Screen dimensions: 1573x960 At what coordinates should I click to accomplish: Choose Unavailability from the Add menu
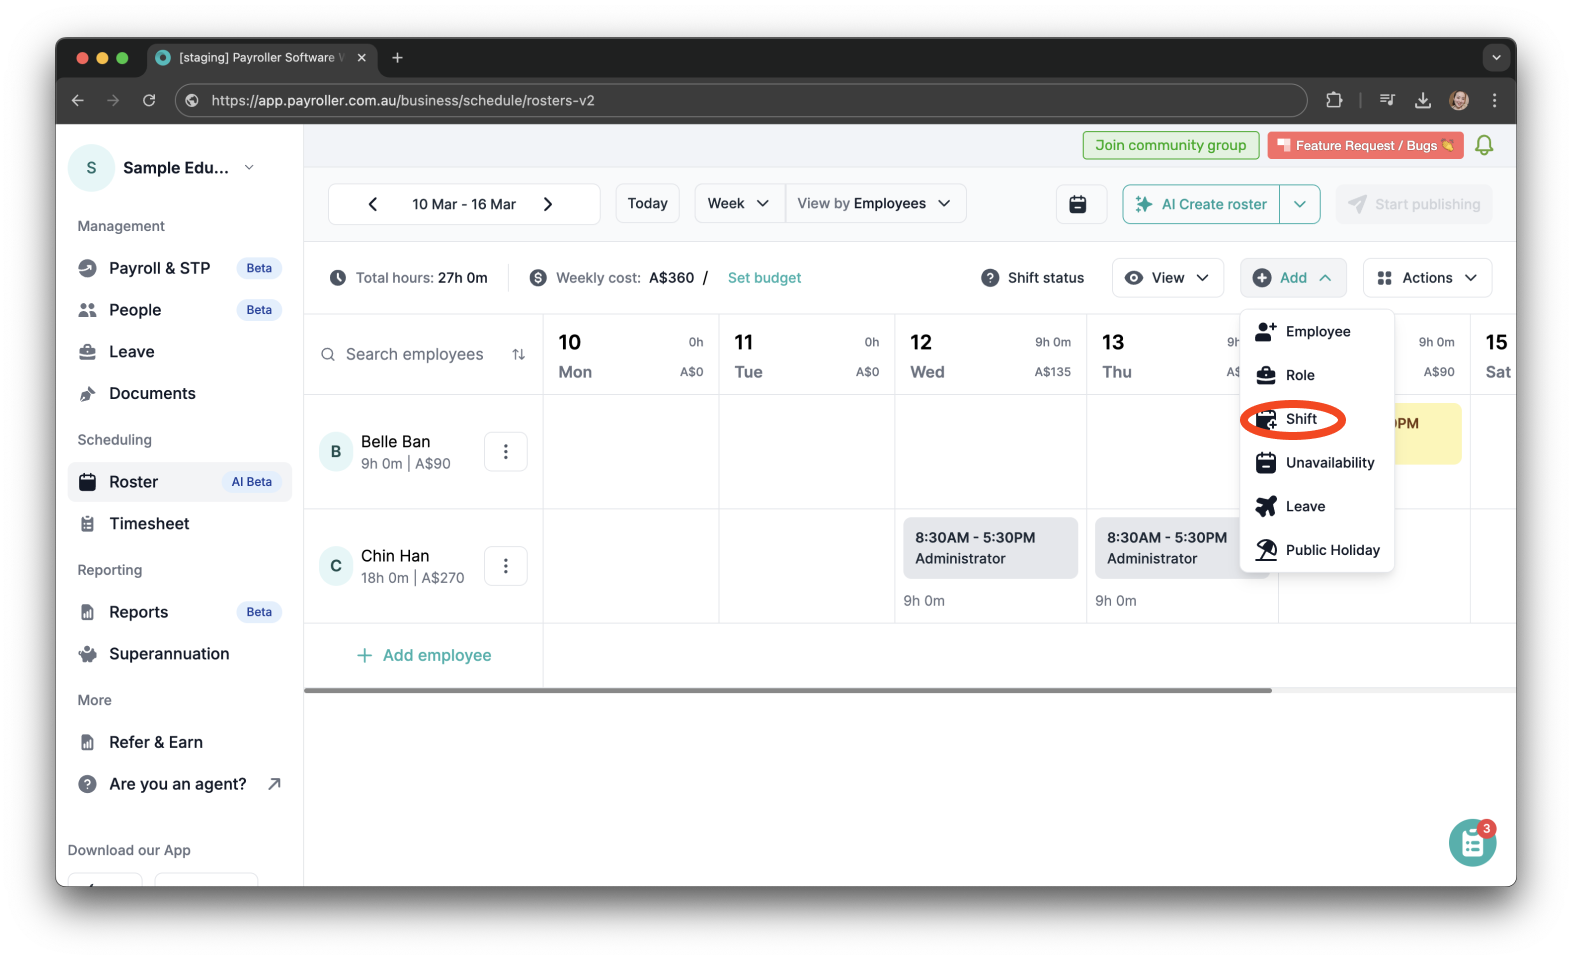point(1317,463)
